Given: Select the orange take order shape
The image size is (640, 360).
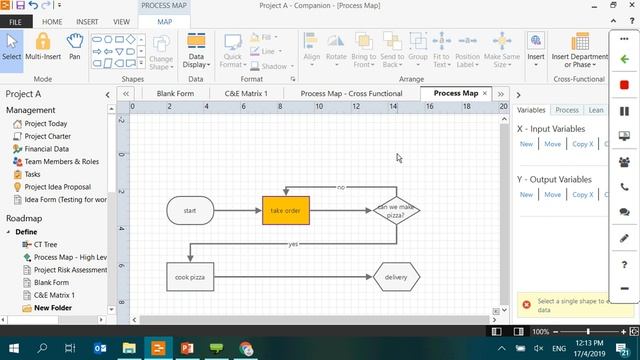Looking at the screenshot, I should [x=286, y=211].
